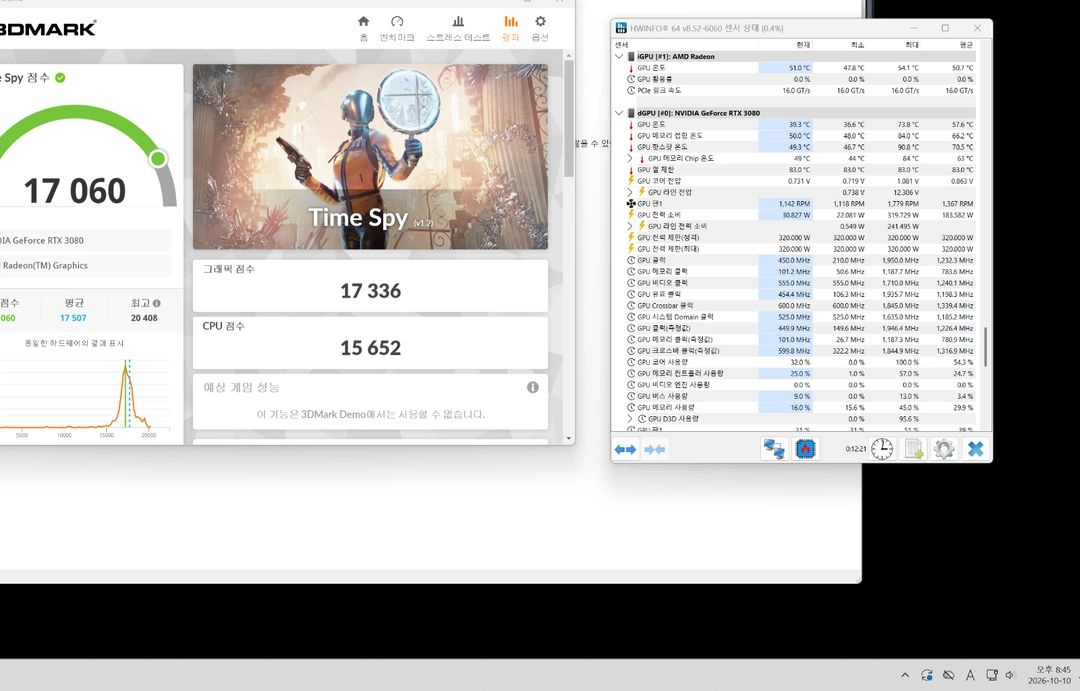The height and width of the screenshot is (691, 1080).
Task: Expand the GPU 라인 전압 row
Action: tap(630, 192)
